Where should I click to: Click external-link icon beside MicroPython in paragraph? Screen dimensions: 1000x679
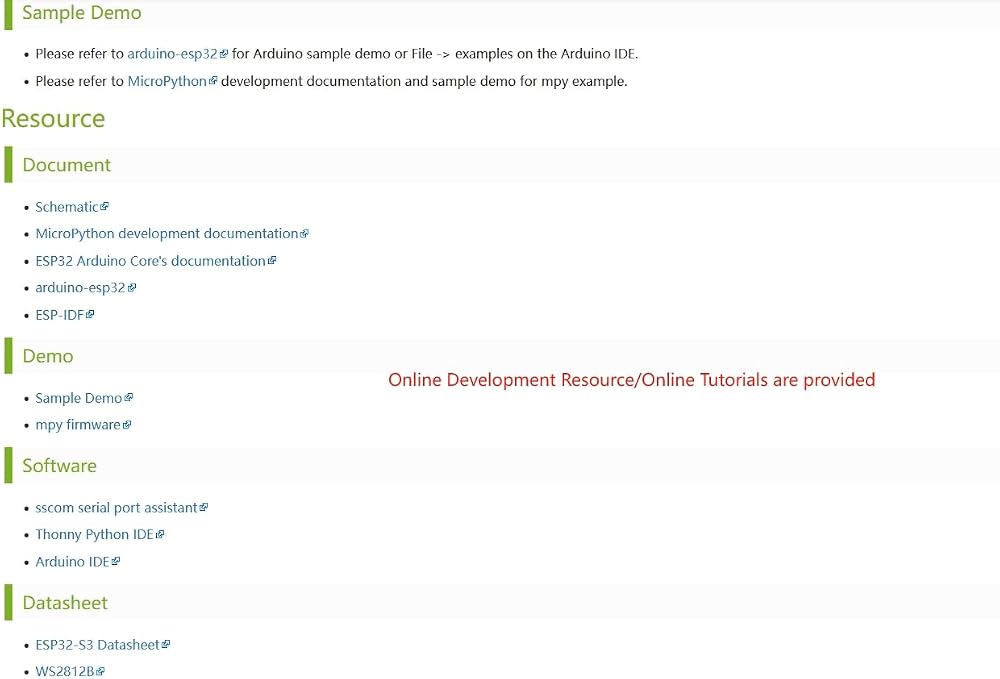212,81
